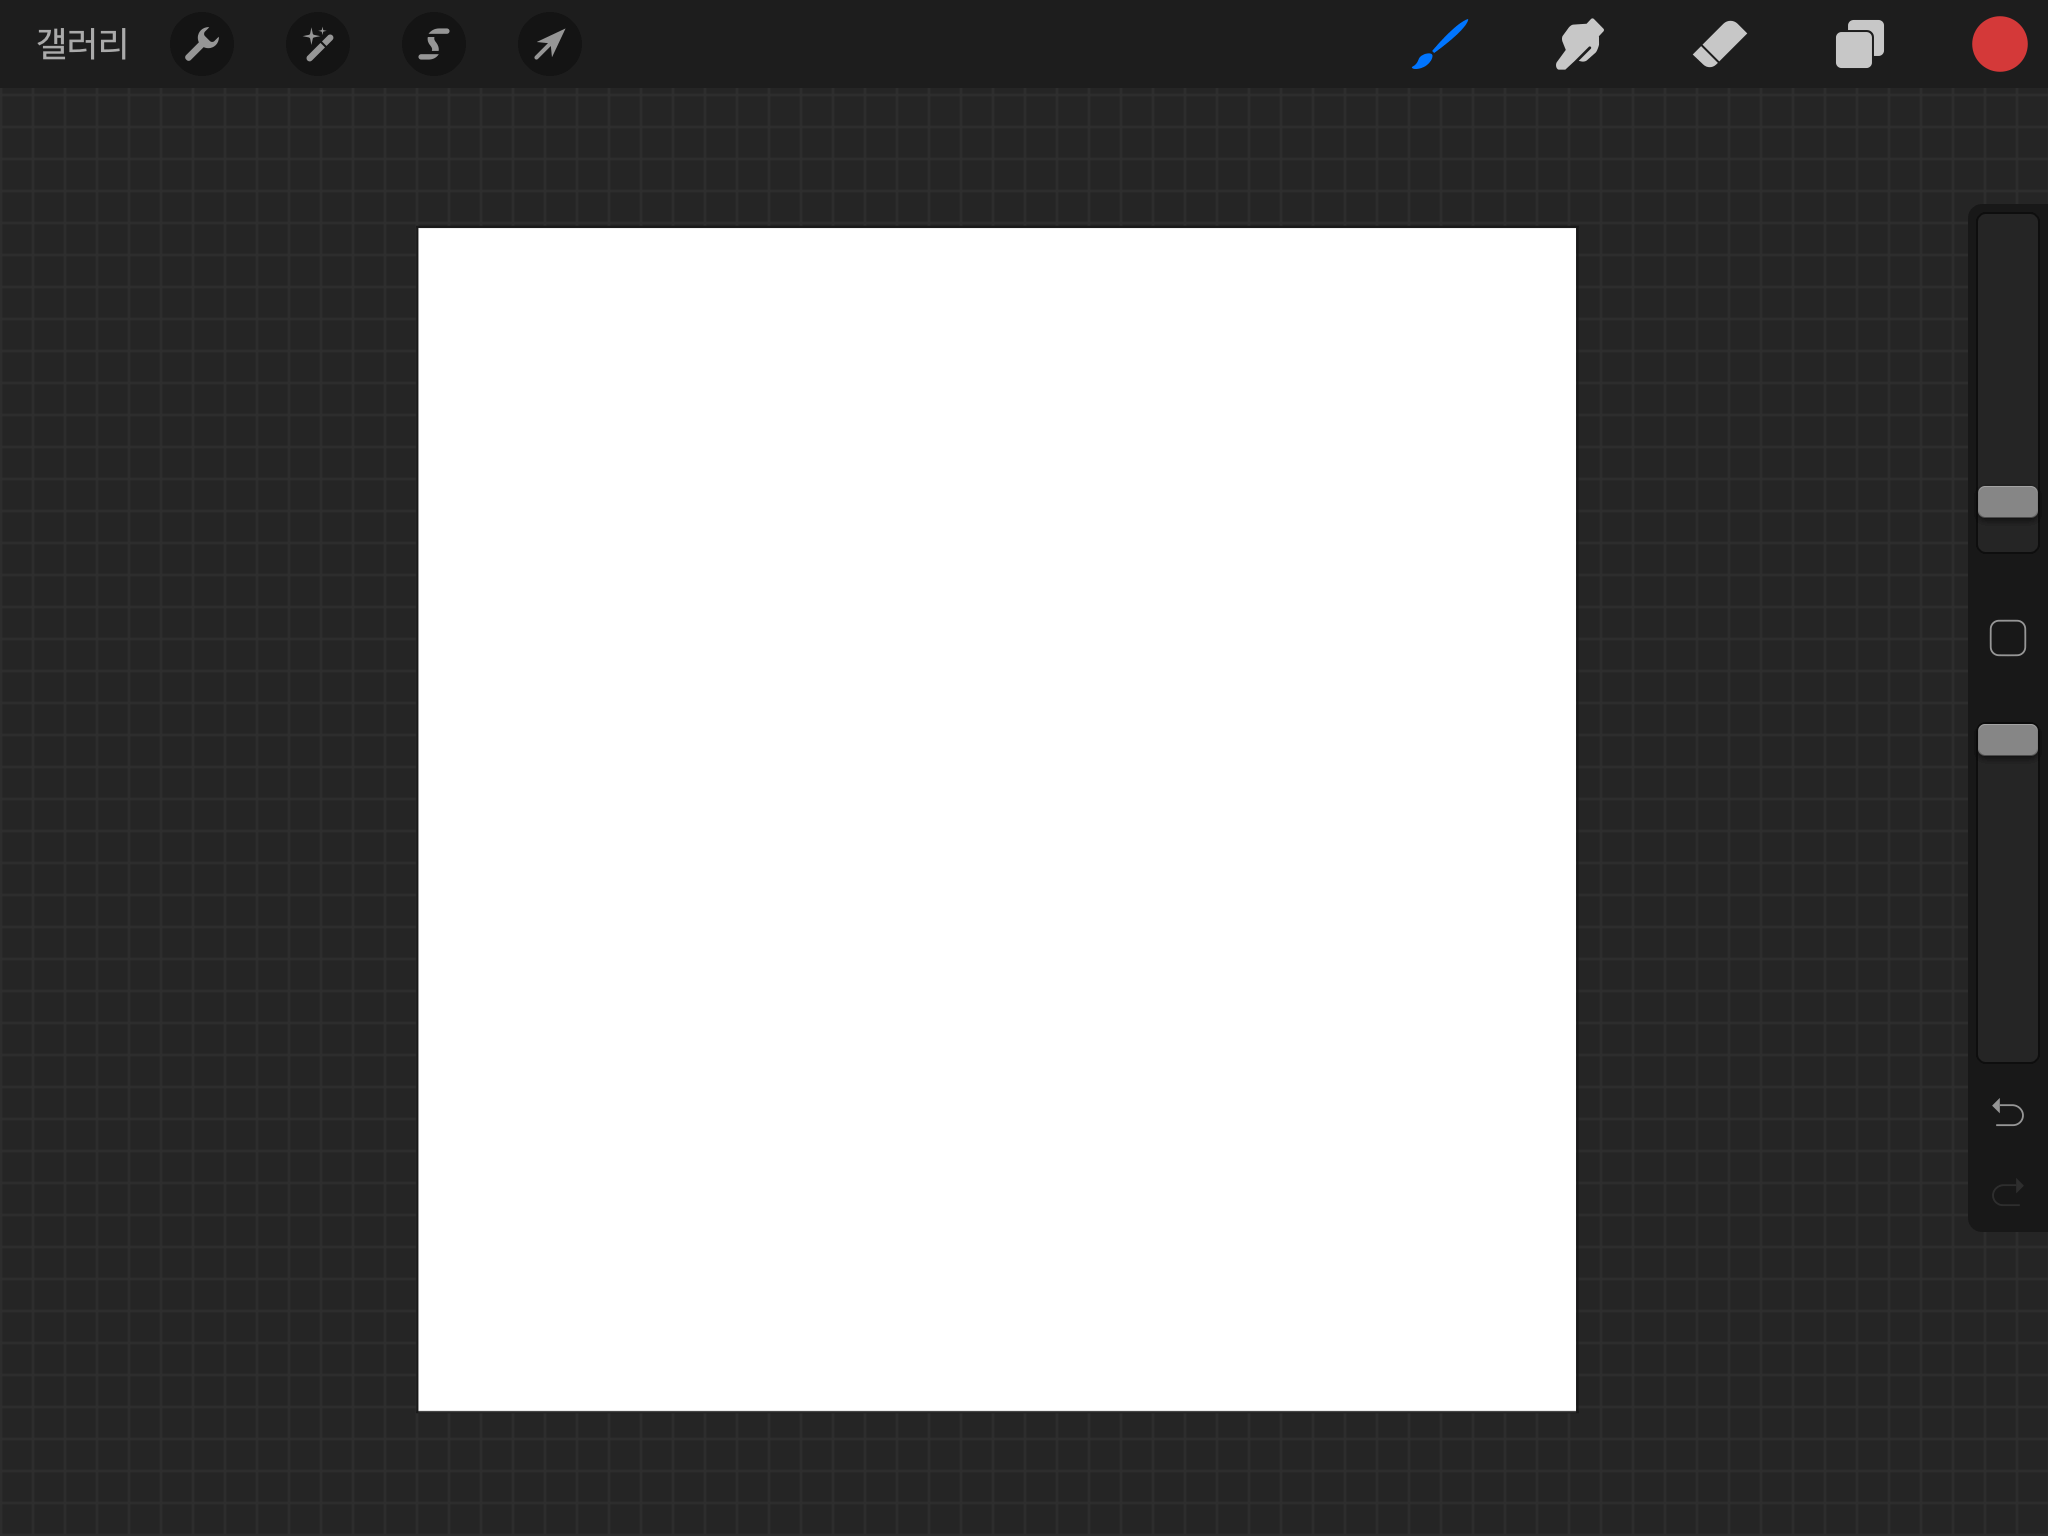Select the Smudge finger tool
The image size is (2048, 1536).
tap(1579, 44)
